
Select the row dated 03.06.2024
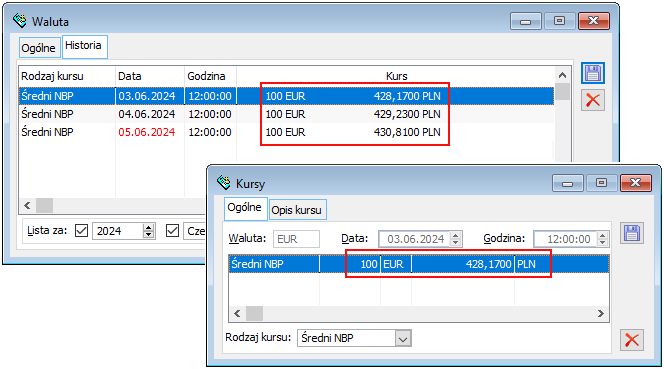tap(286, 96)
